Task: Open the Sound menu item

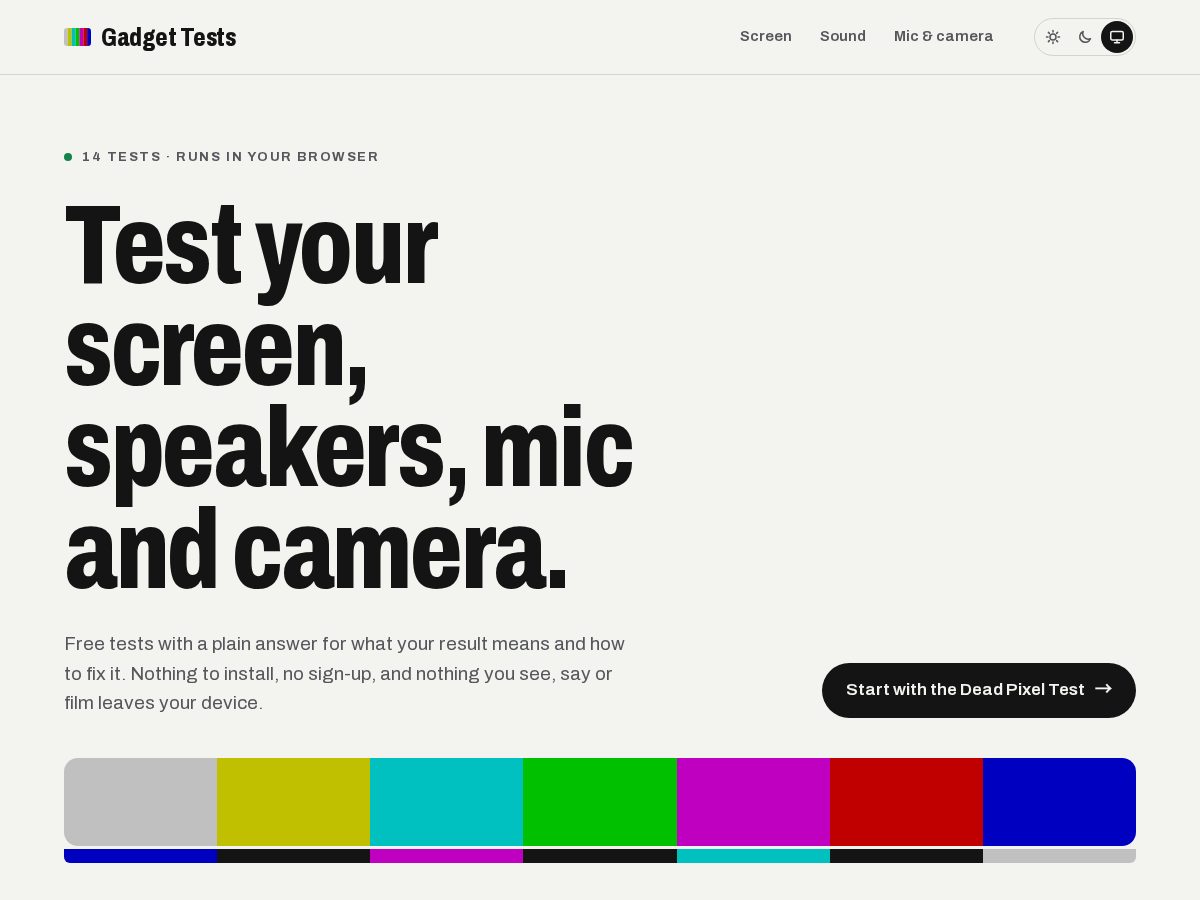Action: point(843,36)
